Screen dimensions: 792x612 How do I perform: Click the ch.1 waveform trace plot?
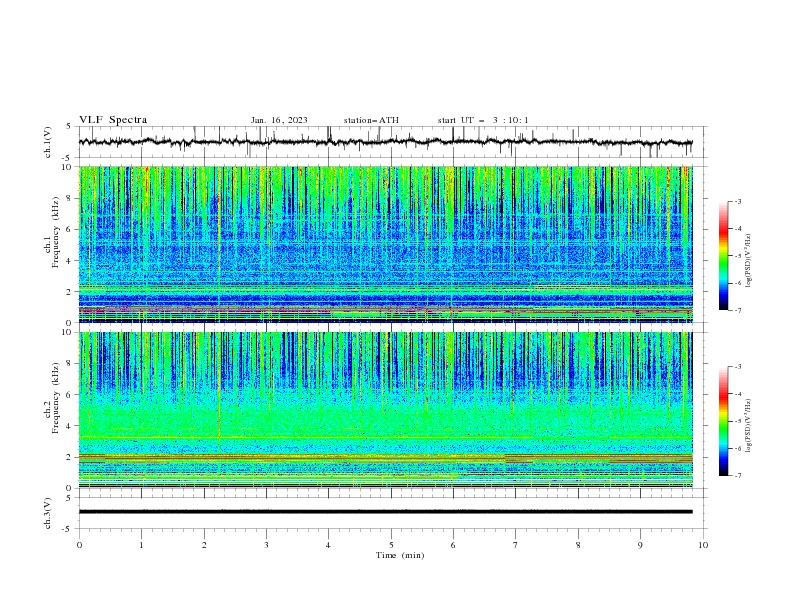pyautogui.click(x=386, y=142)
